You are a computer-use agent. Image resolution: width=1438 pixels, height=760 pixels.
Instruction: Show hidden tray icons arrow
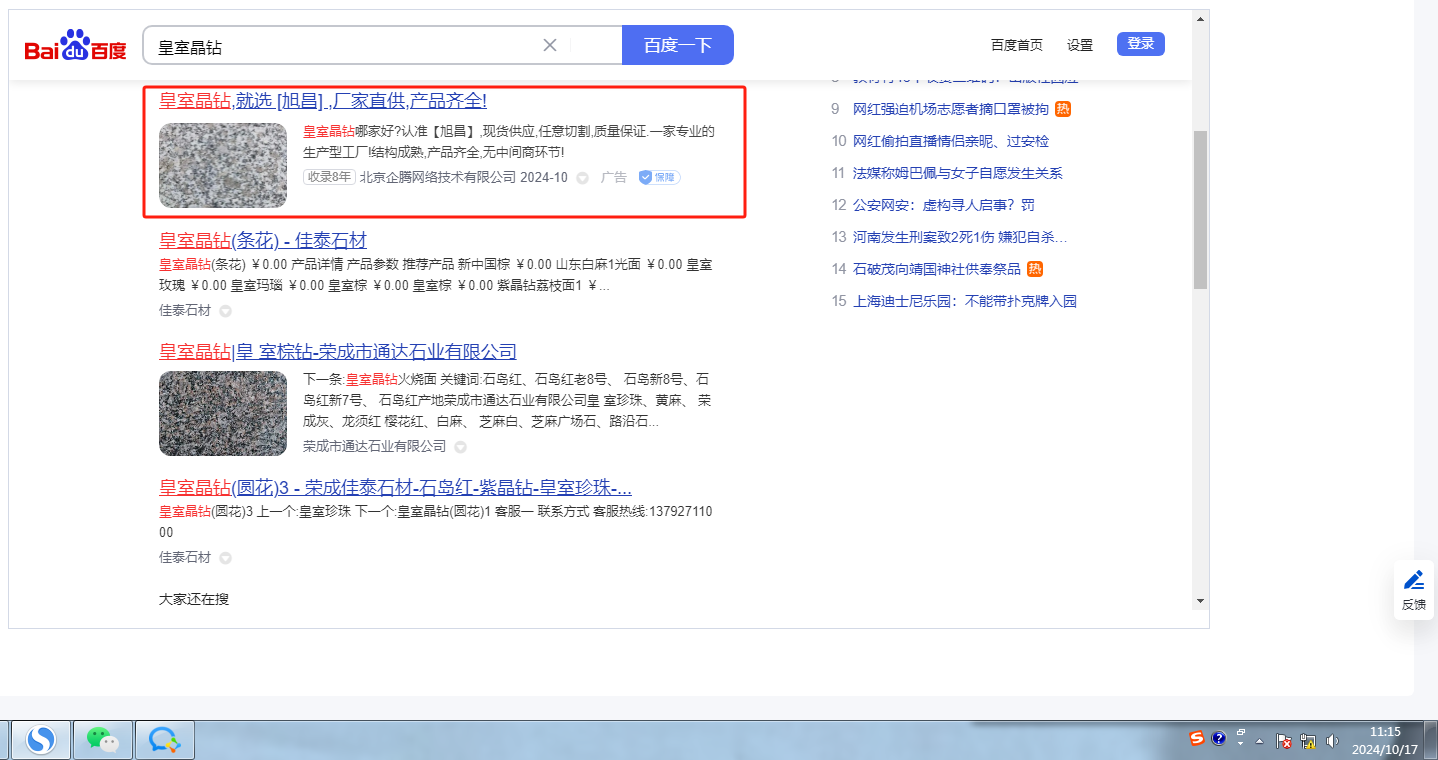point(1260,741)
